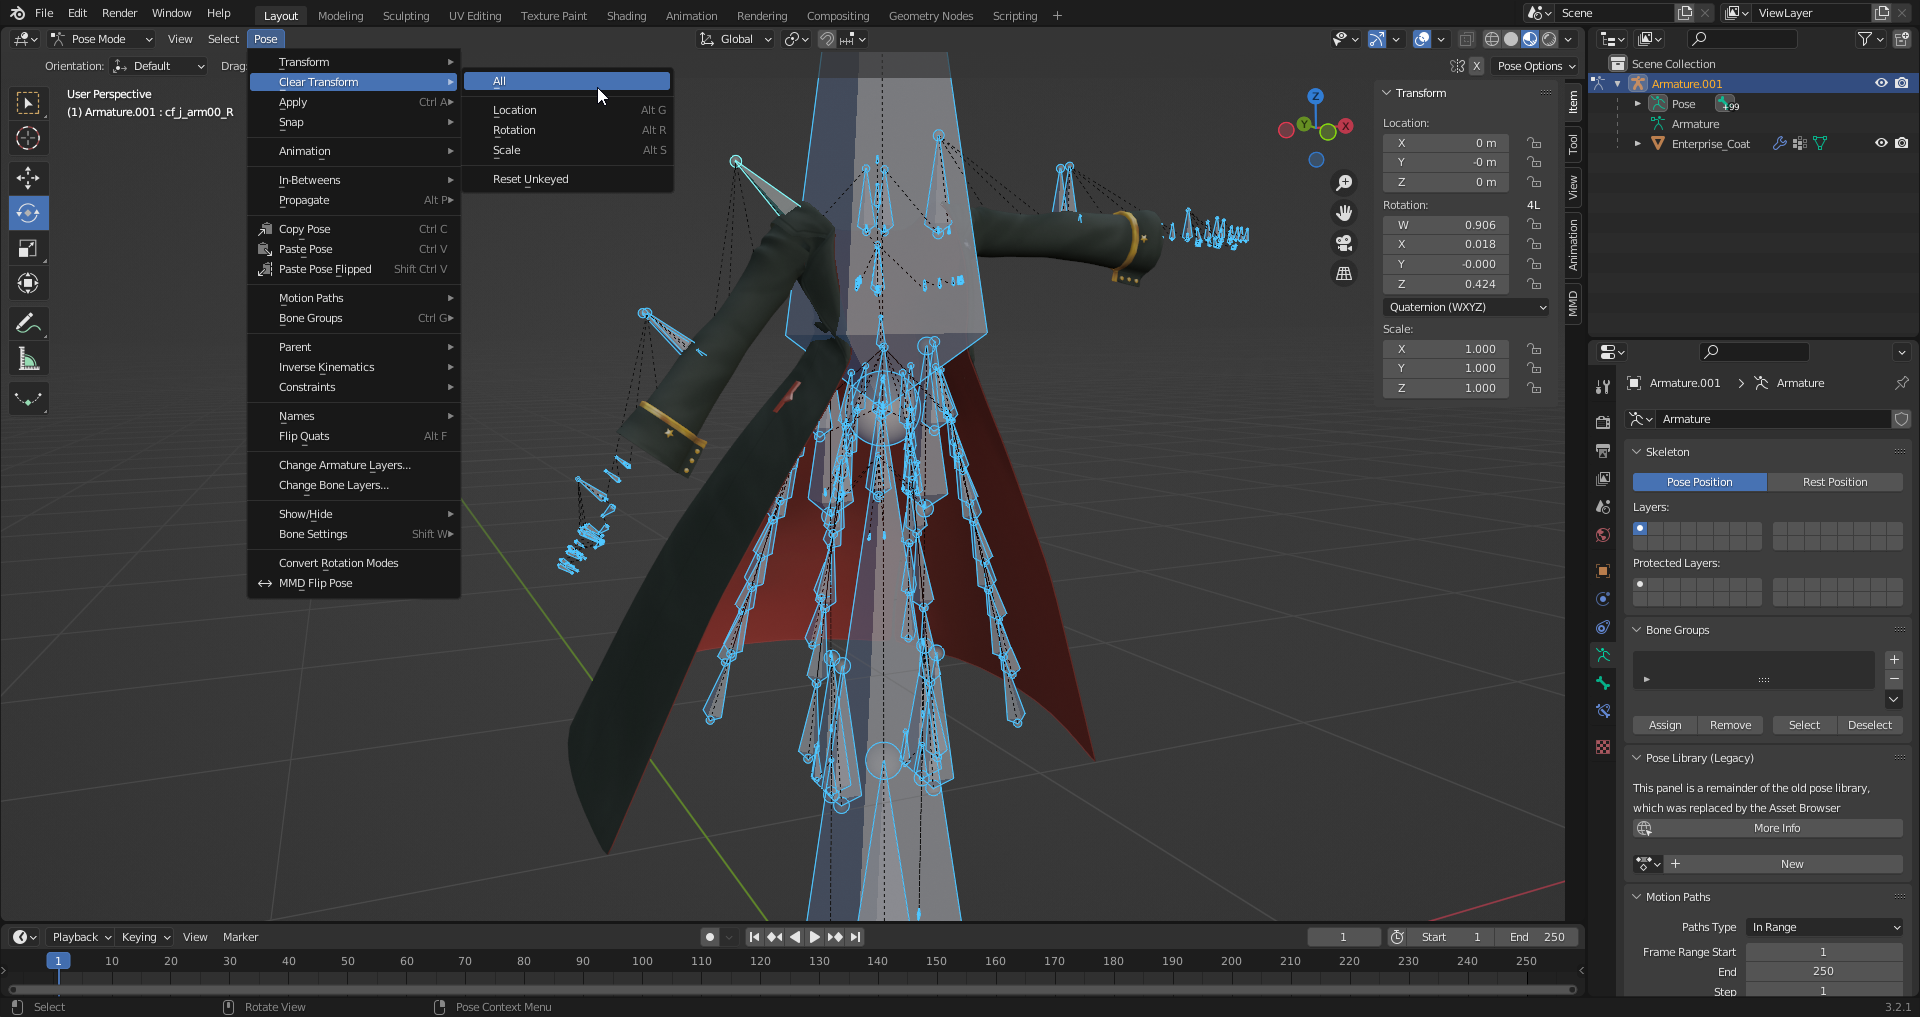Toggle the camera view icon

[x=1344, y=243]
